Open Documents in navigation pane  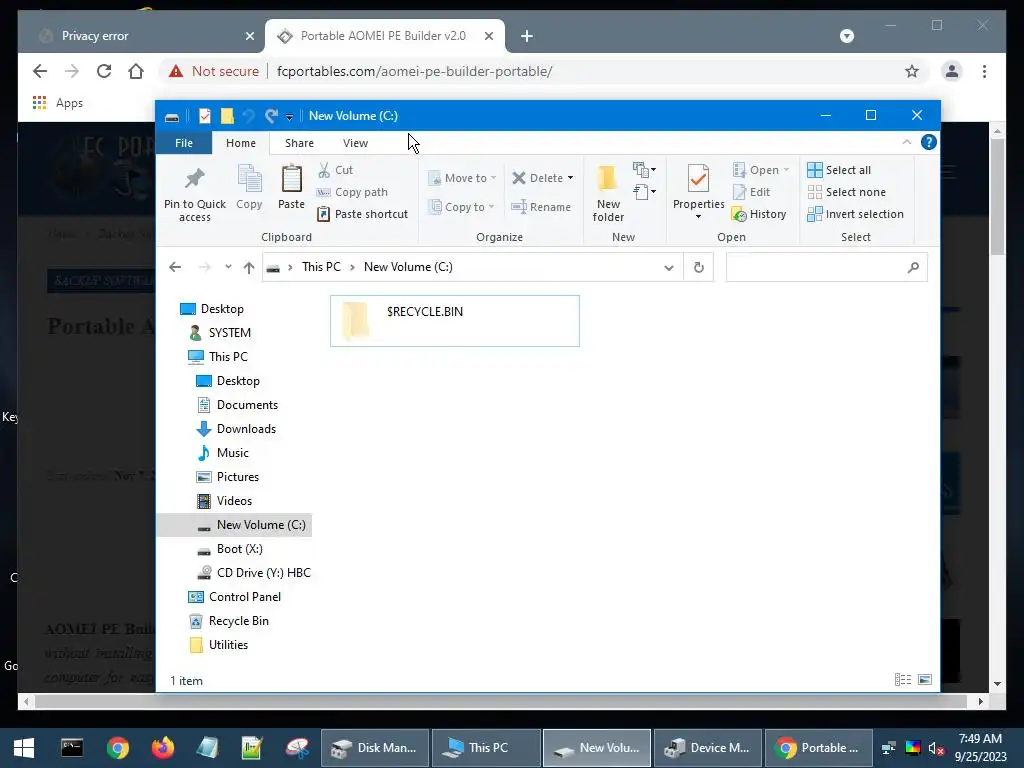pyautogui.click(x=237, y=405)
